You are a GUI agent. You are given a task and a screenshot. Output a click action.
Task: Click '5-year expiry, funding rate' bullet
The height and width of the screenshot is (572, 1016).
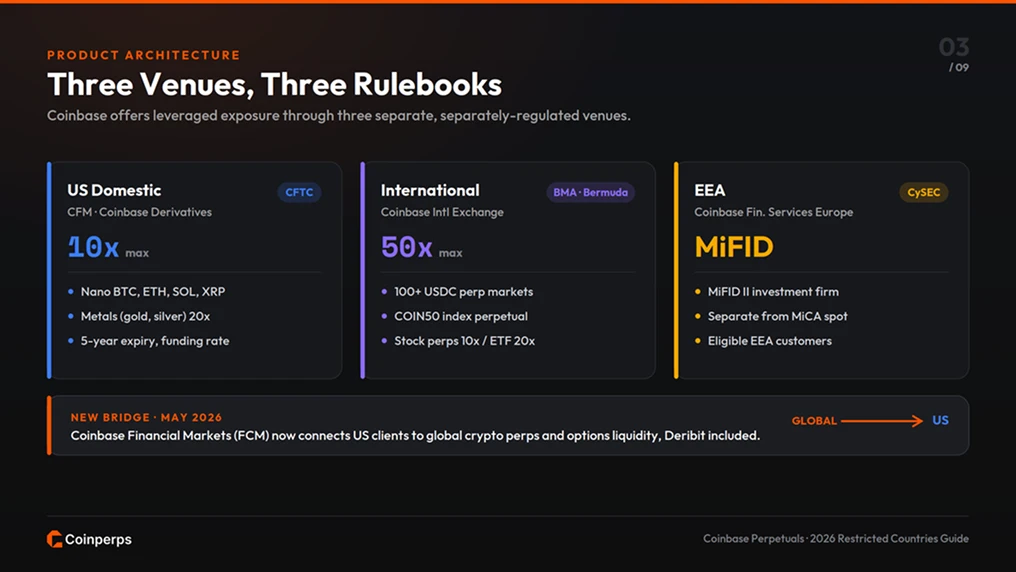(155, 341)
